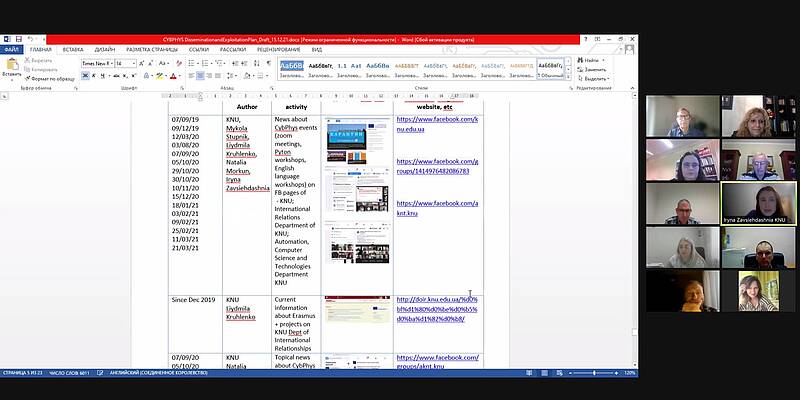Click the Paste (Вставить) clipboard icon
The height and width of the screenshot is (400, 800).
click(12, 65)
